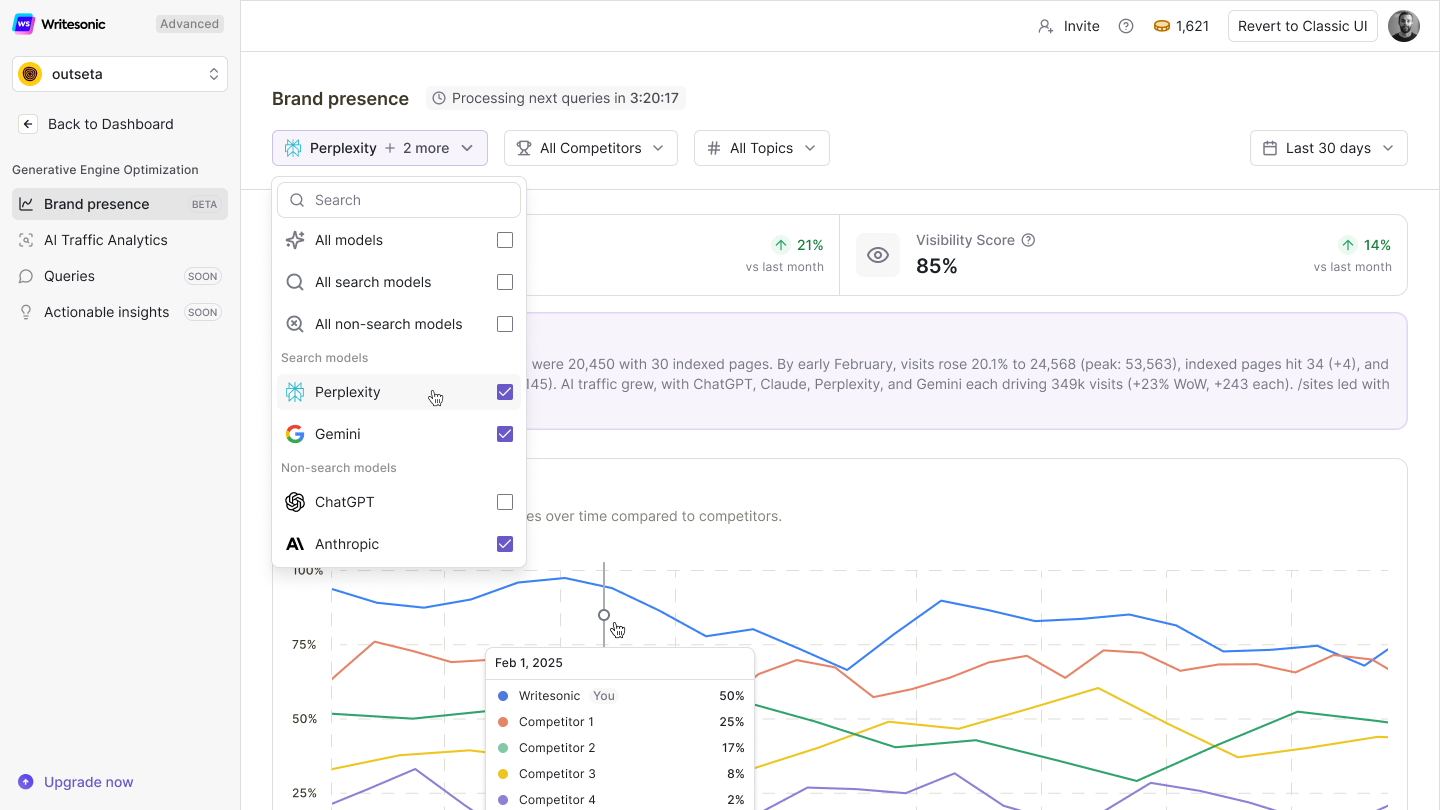Image resolution: width=1440 pixels, height=810 pixels.
Task: Enable the ChatGPT checkbox
Action: click(x=505, y=502)
